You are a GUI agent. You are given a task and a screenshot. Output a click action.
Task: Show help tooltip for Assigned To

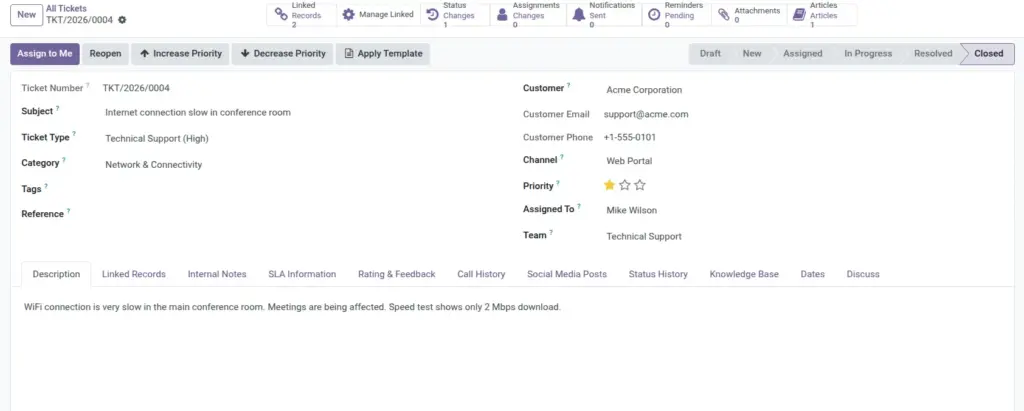579,206
